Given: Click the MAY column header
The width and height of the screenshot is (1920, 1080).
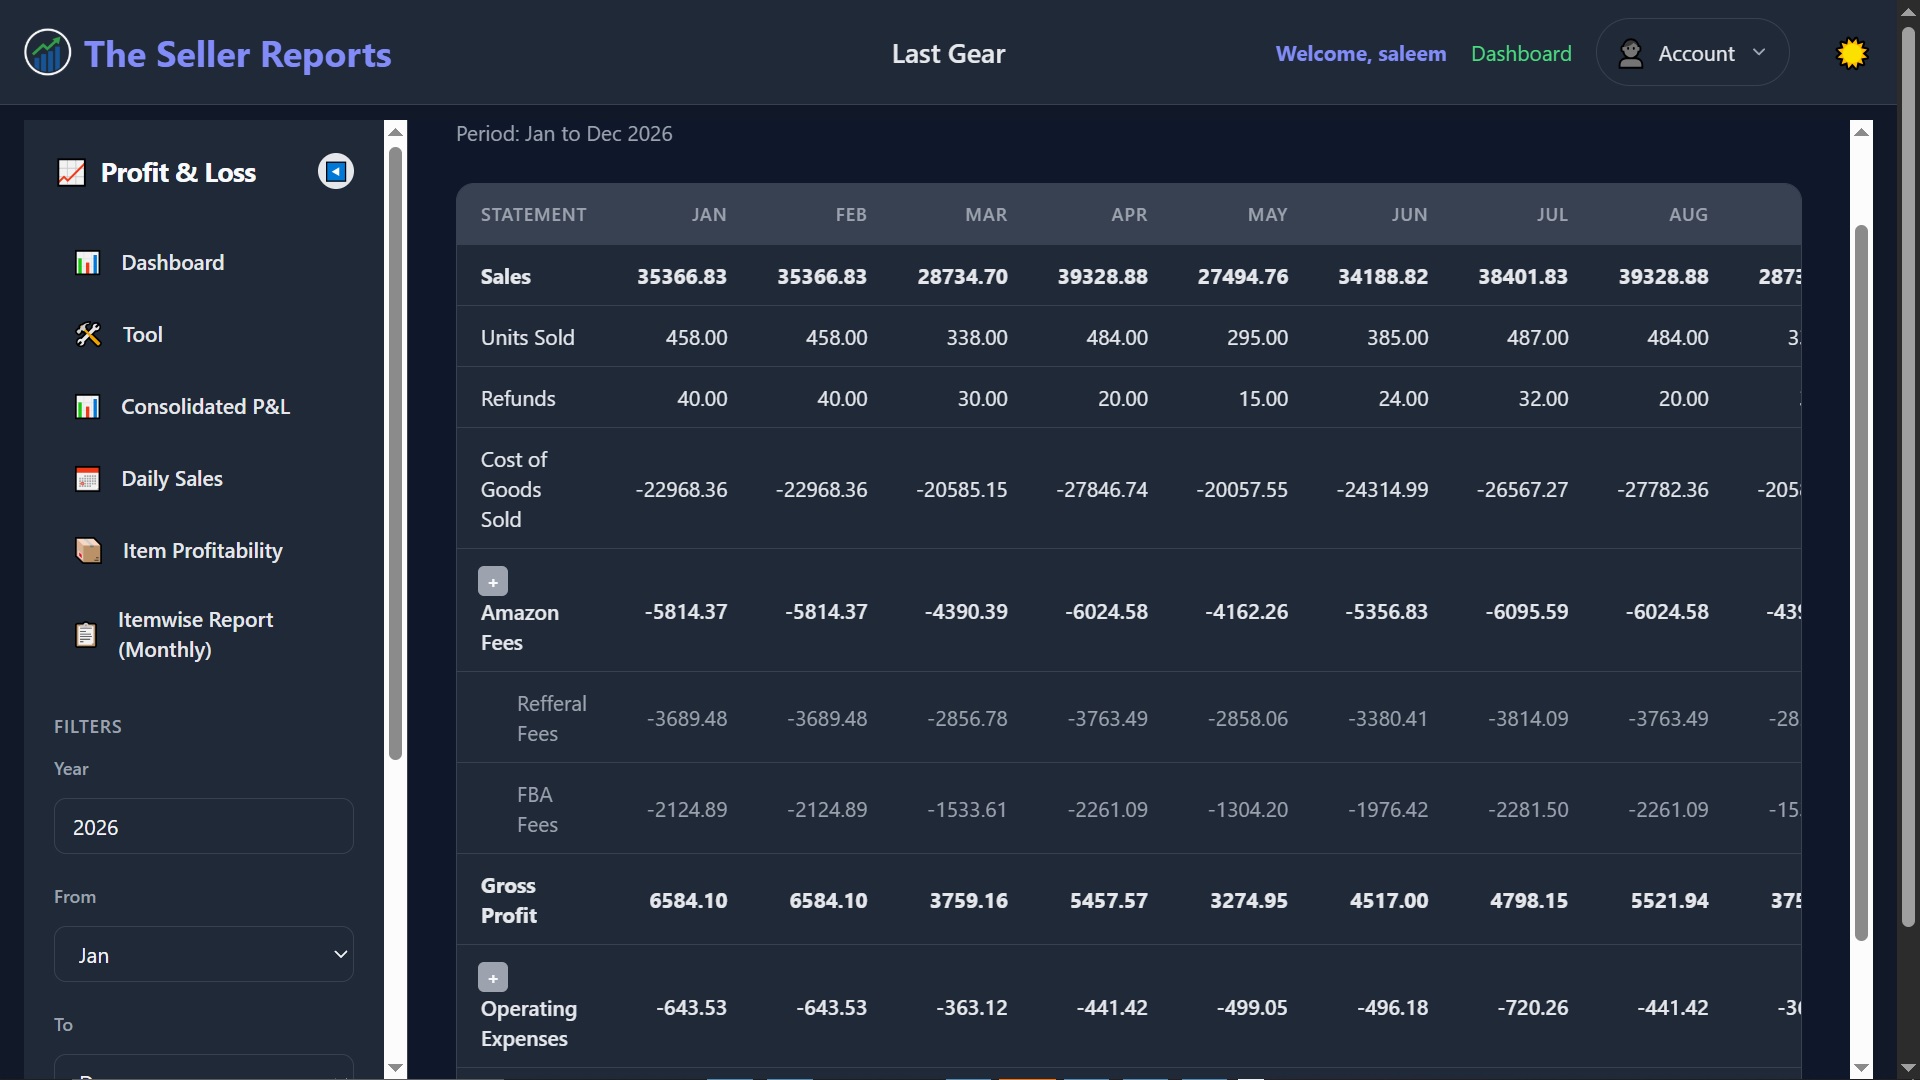Looking at the screenshot, I should (x=1267, y=215).
